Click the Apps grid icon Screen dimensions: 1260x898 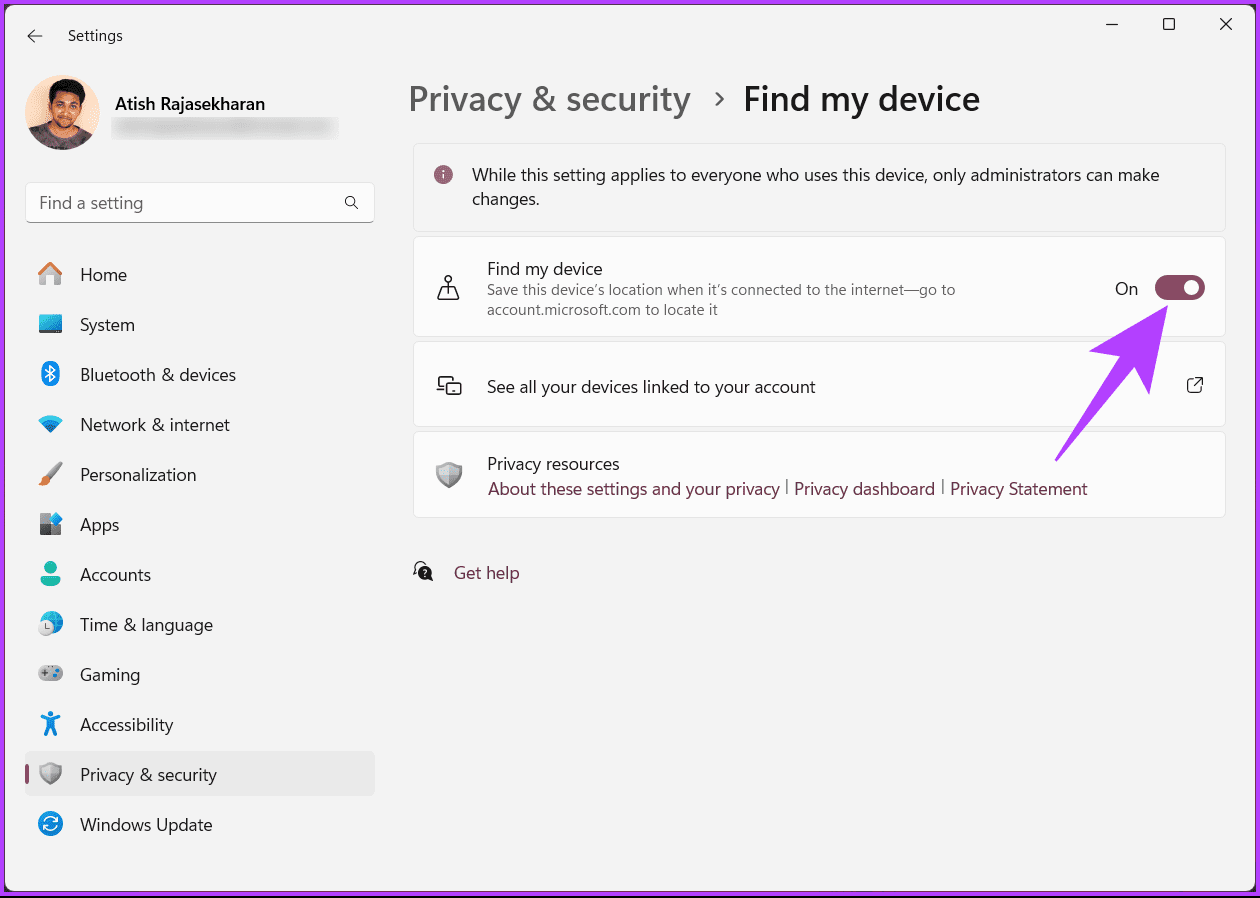pyautogui.click(x=50, y=524)
